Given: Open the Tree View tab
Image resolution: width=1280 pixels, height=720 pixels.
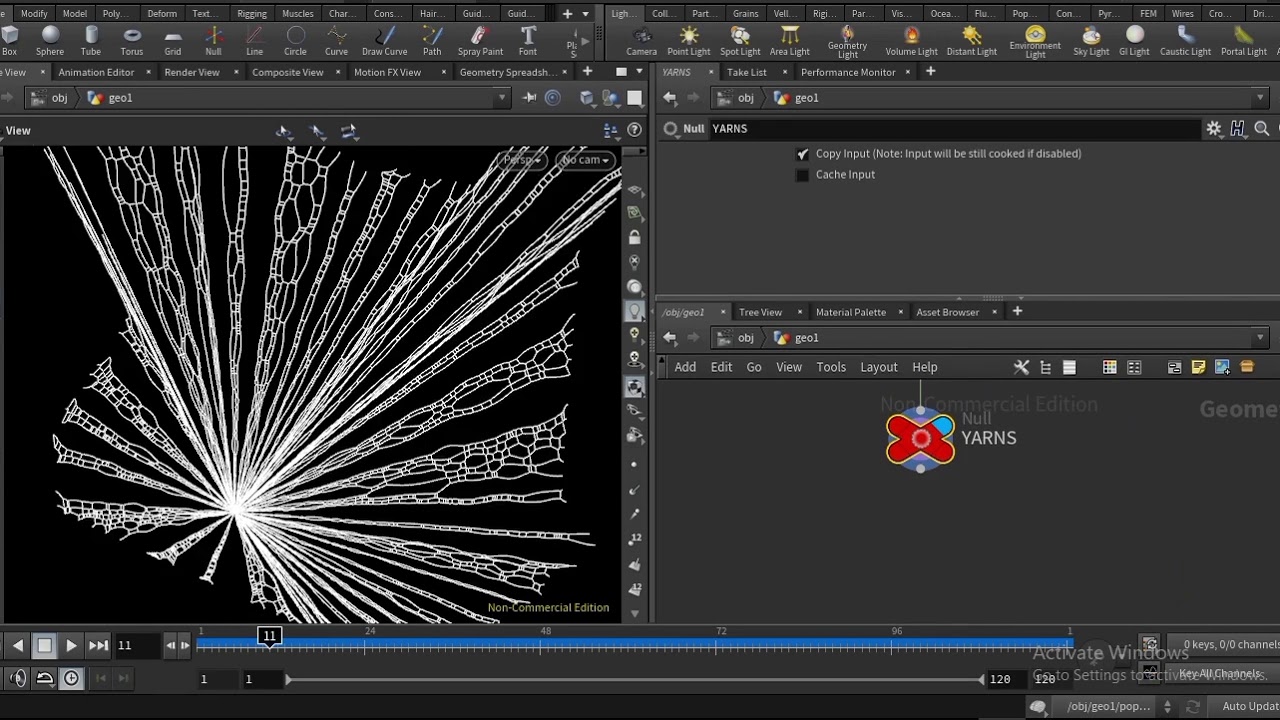Looking at the screenshot, I should point(760,312).
